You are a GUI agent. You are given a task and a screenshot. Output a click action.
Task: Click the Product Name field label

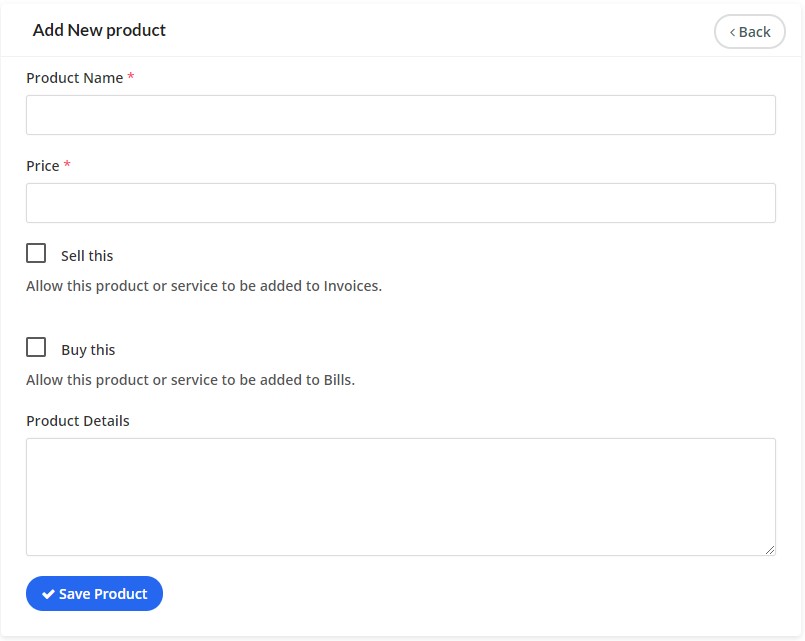click(75, 78)
